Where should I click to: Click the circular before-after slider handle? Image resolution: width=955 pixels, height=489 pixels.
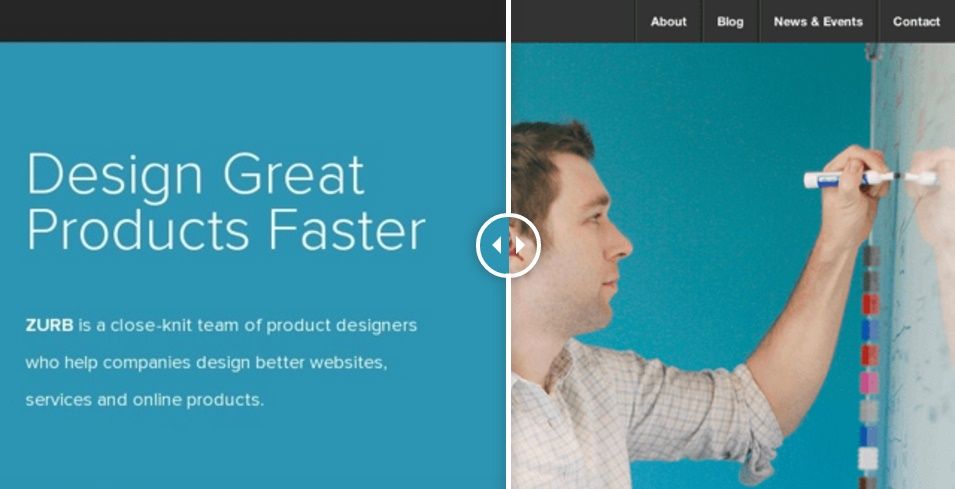[508, 245]
